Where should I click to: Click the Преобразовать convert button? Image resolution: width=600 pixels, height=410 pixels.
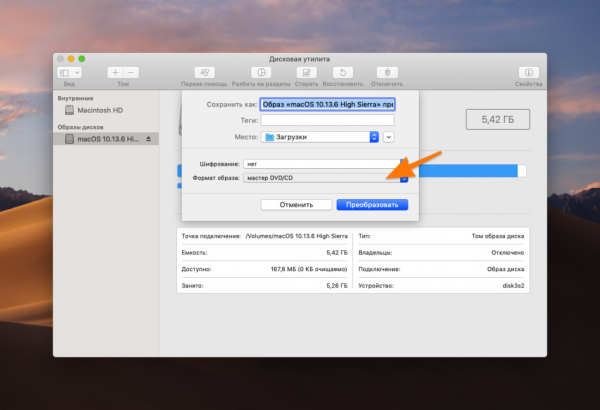coord(372,205)
